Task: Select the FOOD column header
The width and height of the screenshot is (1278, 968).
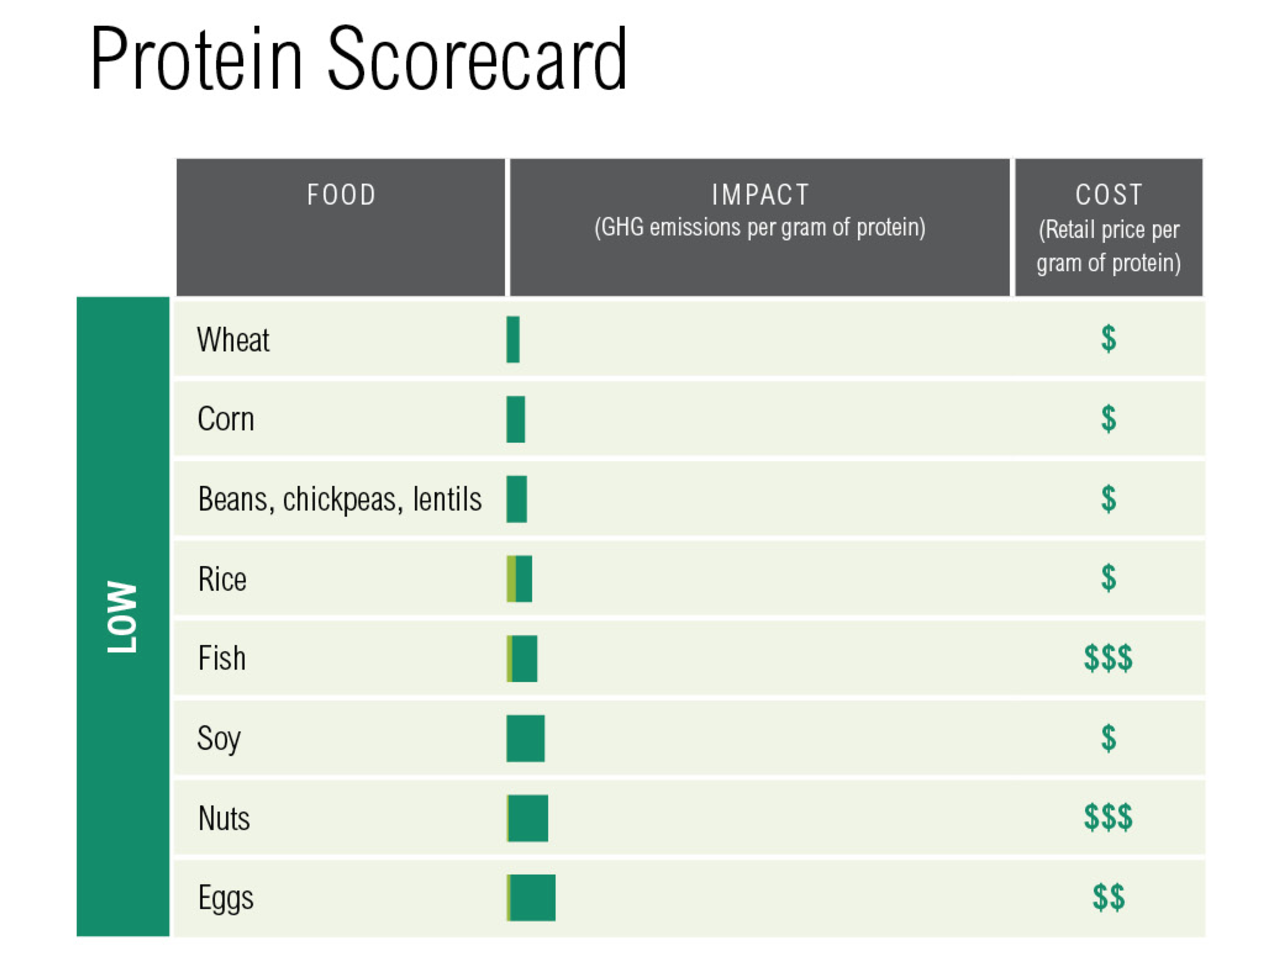Action: (x=341, y=195)
